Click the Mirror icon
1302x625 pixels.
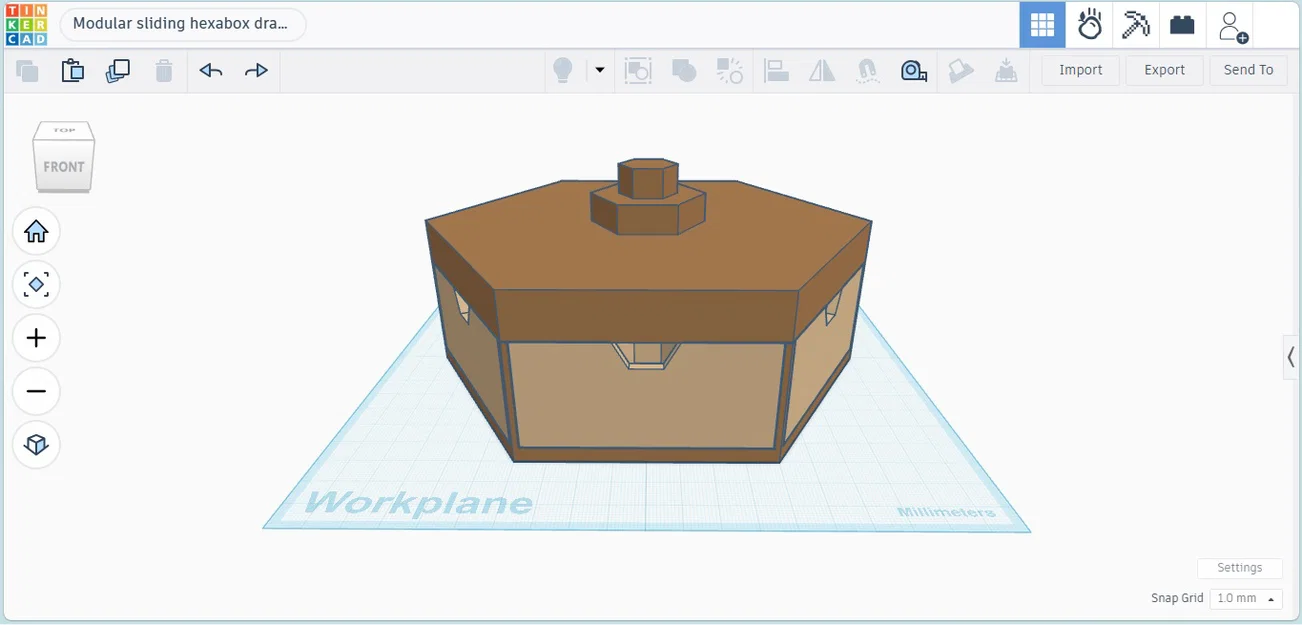point(822,70)
